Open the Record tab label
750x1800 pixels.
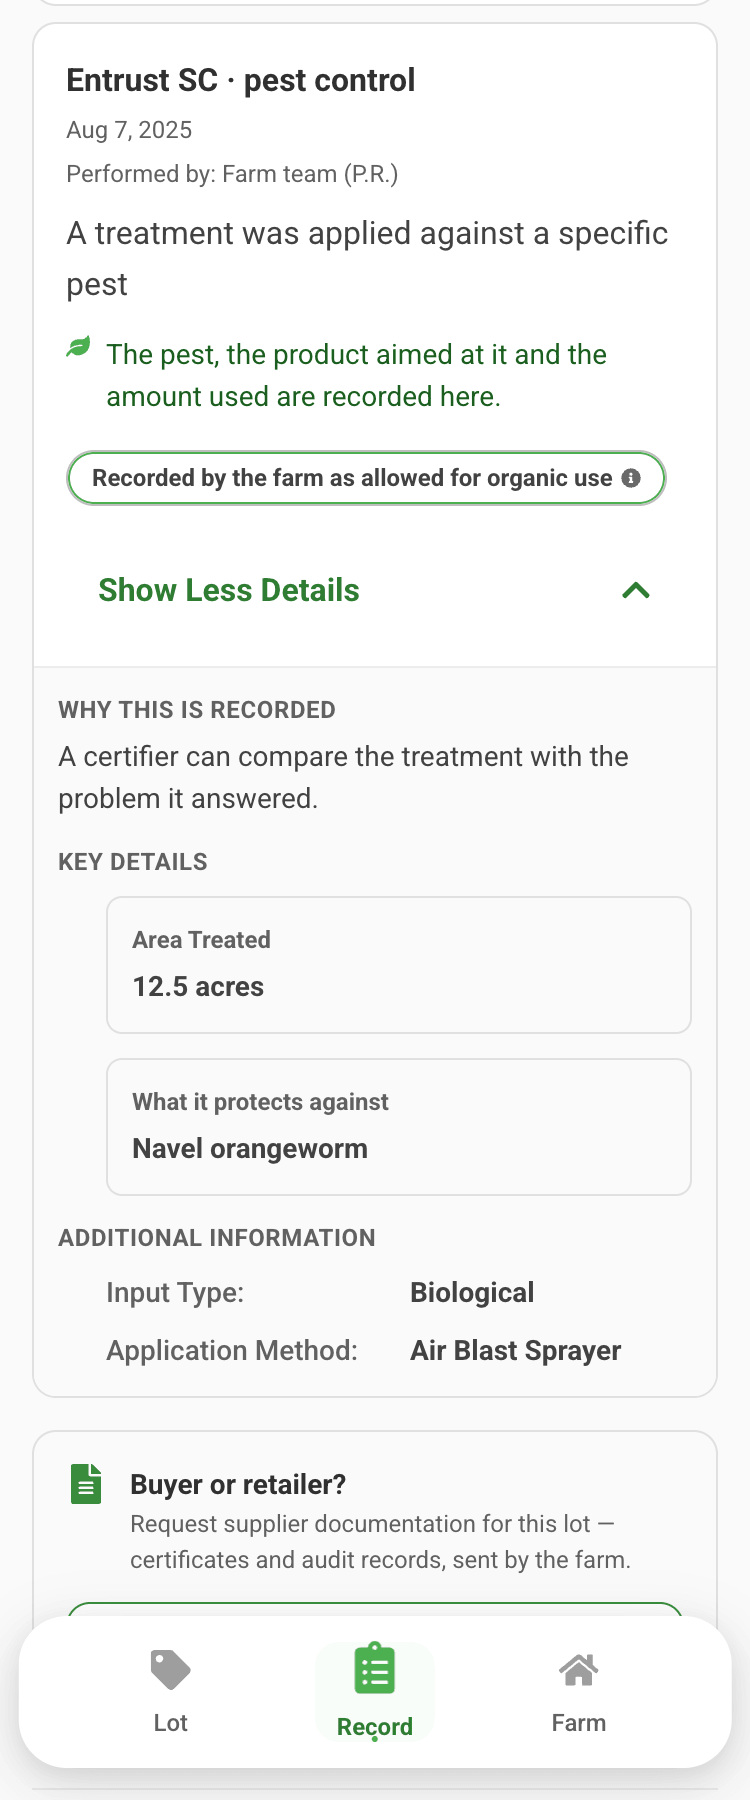tap(375, 1727)
